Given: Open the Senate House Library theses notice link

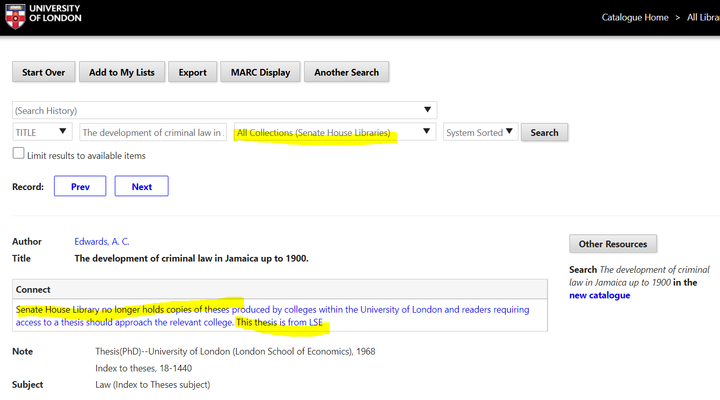Looking at the screenshot, I should point(272,316).
